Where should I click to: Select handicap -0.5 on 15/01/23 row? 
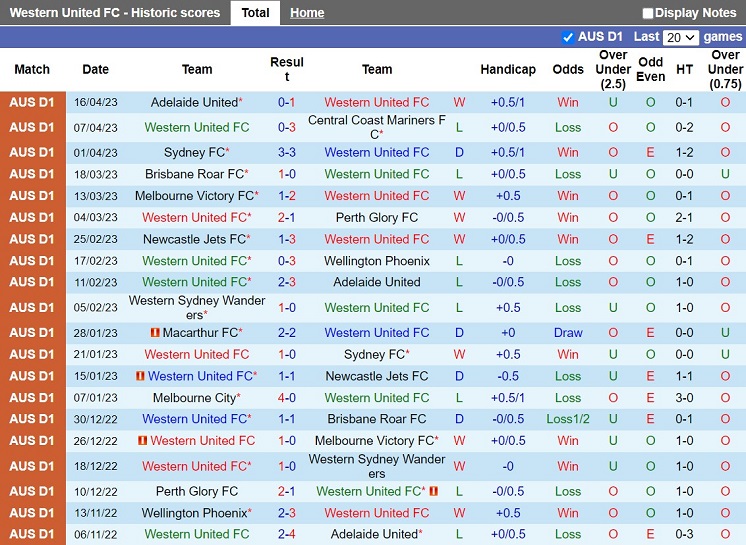(508, 376)
